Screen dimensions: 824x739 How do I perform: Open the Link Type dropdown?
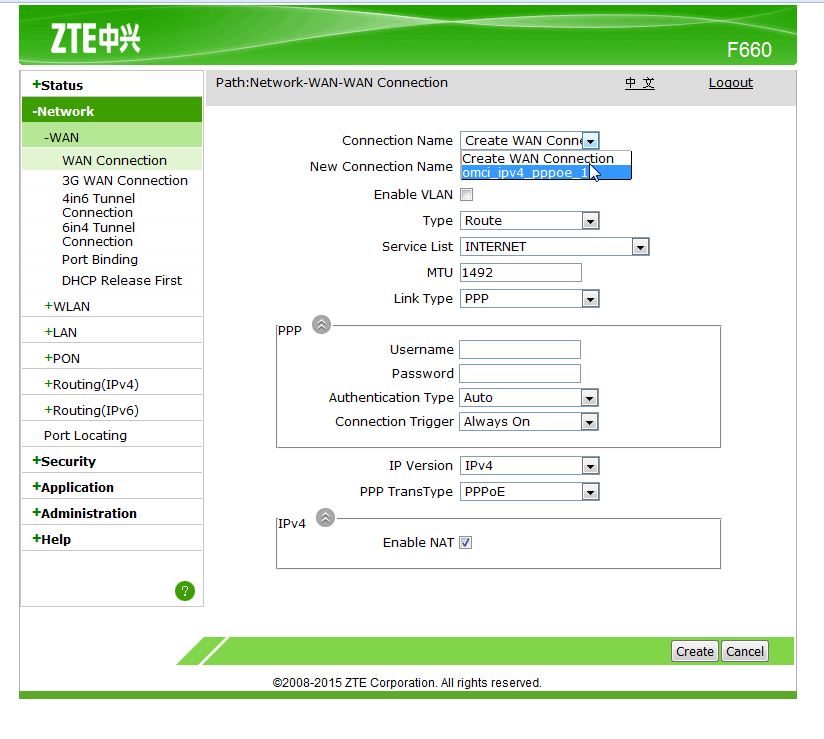(x=590, y=298)
